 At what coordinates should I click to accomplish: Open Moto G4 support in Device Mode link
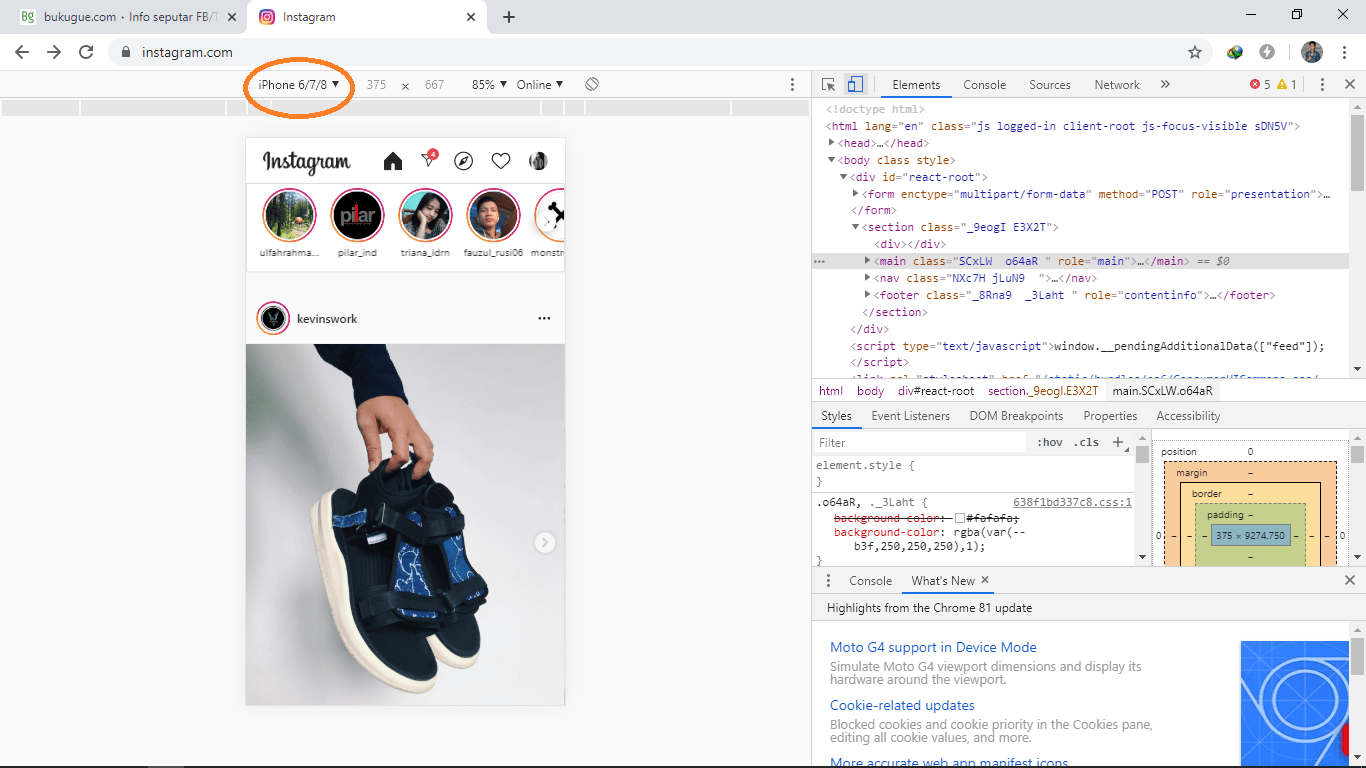933,647
